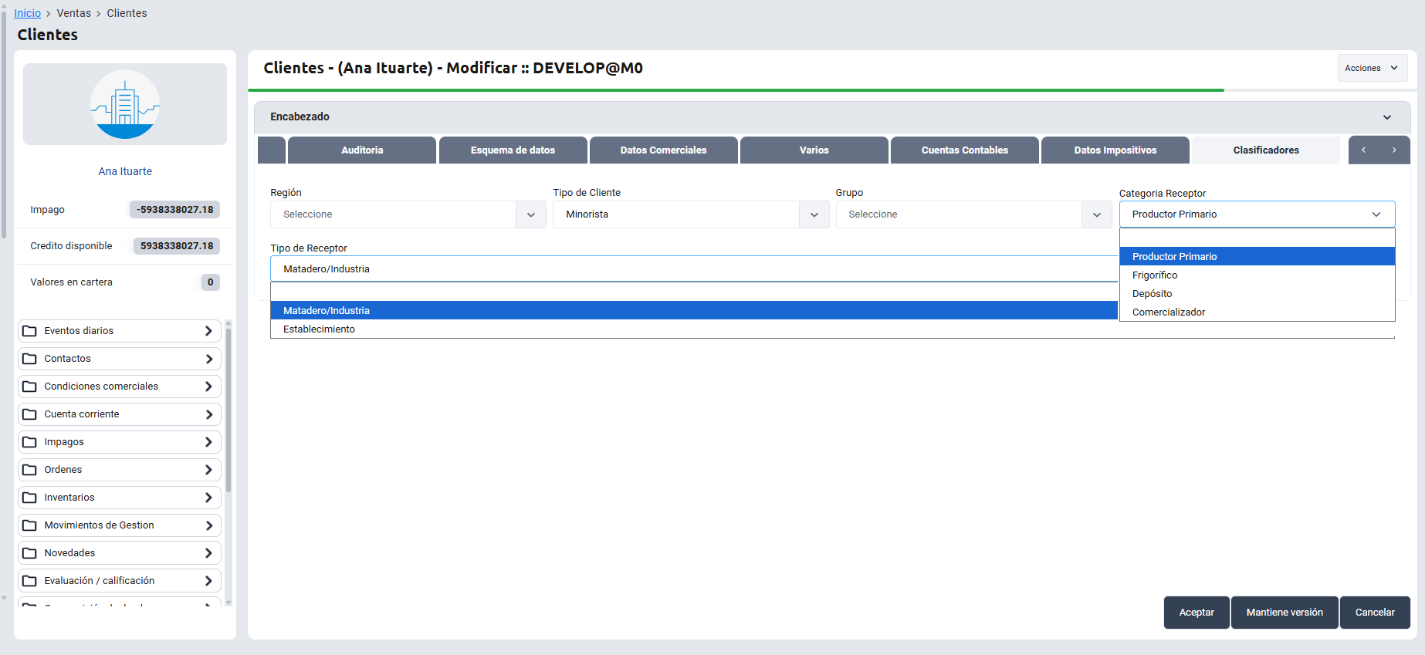Click the folder icon next to Impagos

point(30,442)
